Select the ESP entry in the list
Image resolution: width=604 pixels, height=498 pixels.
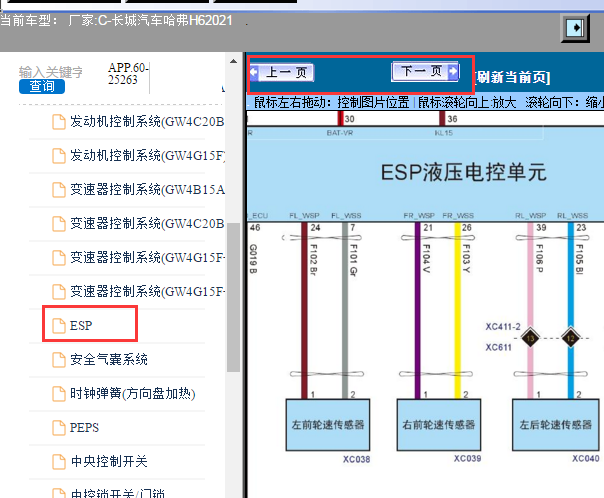81,325
